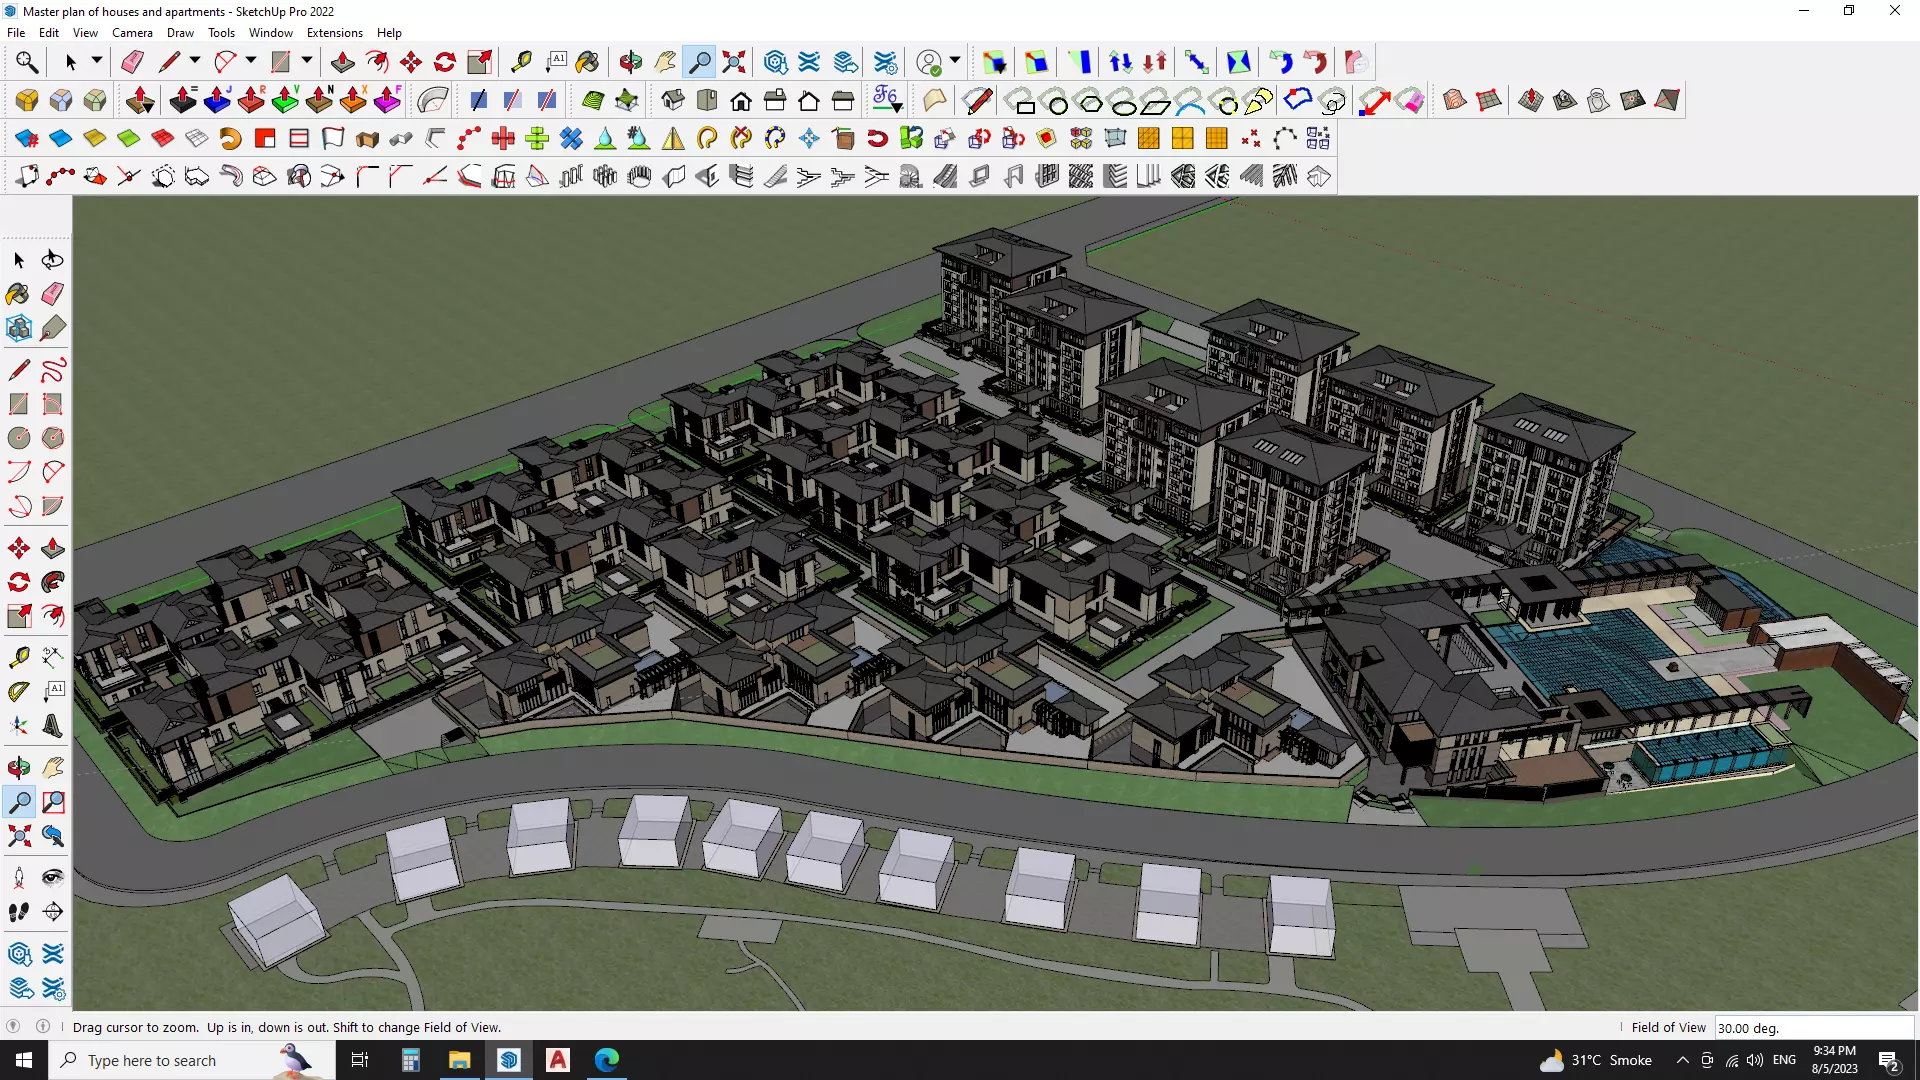This screenshot has height=1080, width=1920.
Task: Activate the Orbit camera tool
Action: 630,62
